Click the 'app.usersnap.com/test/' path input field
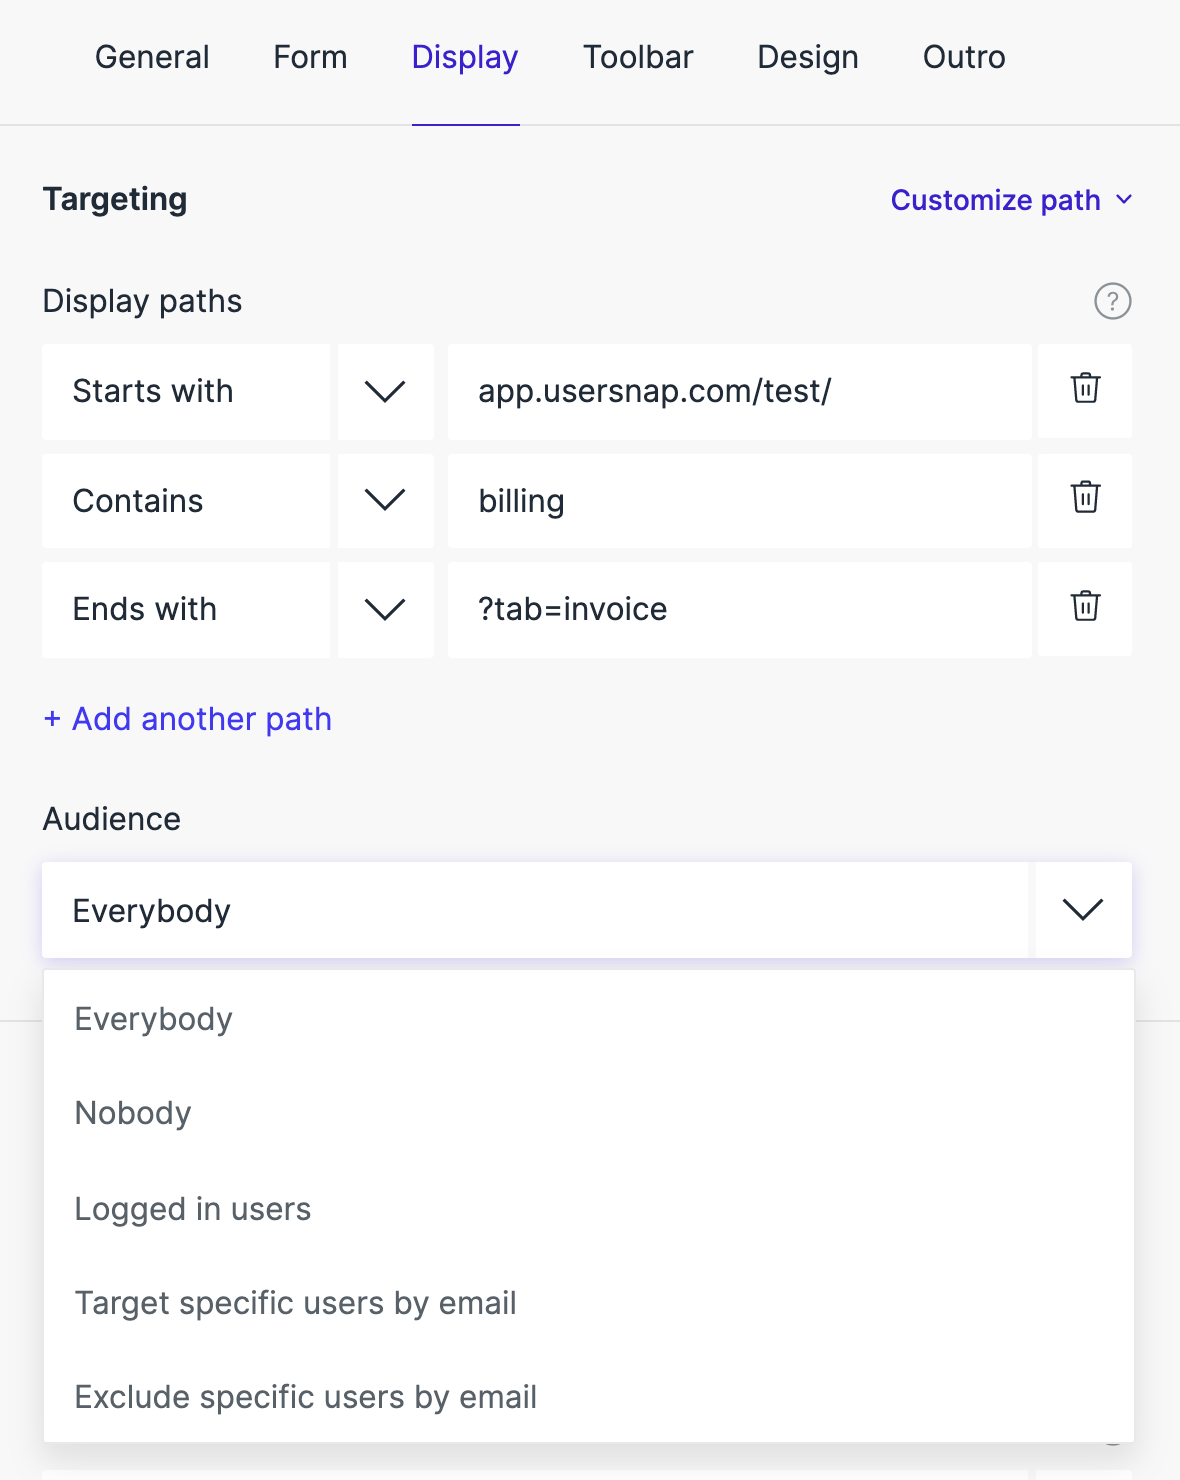The height and width of the screenshot is (1480, 1180). tap(739, 391)
